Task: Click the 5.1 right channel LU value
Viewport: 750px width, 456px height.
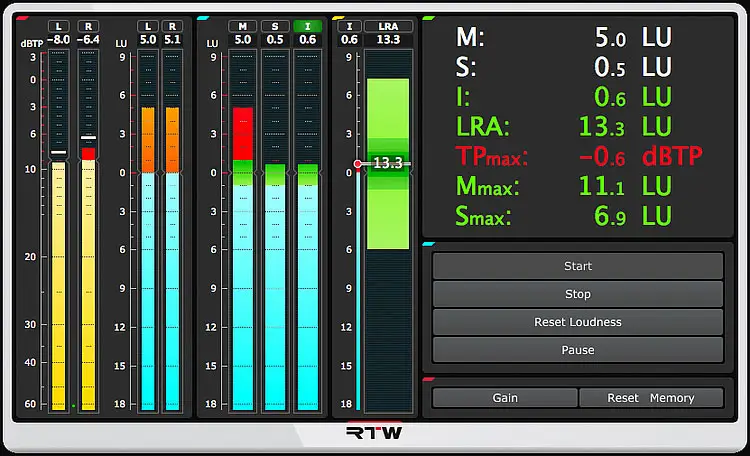Action: pos(172,40)
